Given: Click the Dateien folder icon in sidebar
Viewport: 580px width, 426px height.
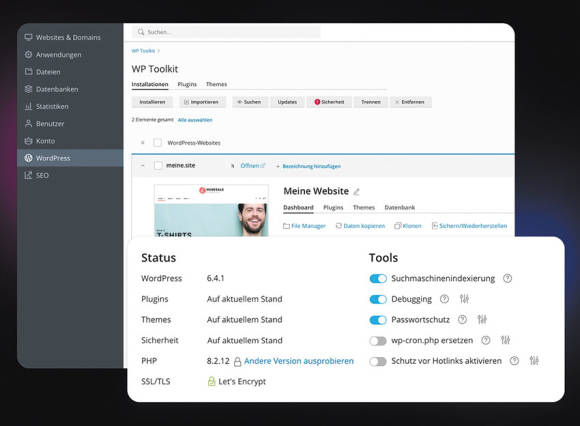Looking at the screenshot, I should click(28, 71).
